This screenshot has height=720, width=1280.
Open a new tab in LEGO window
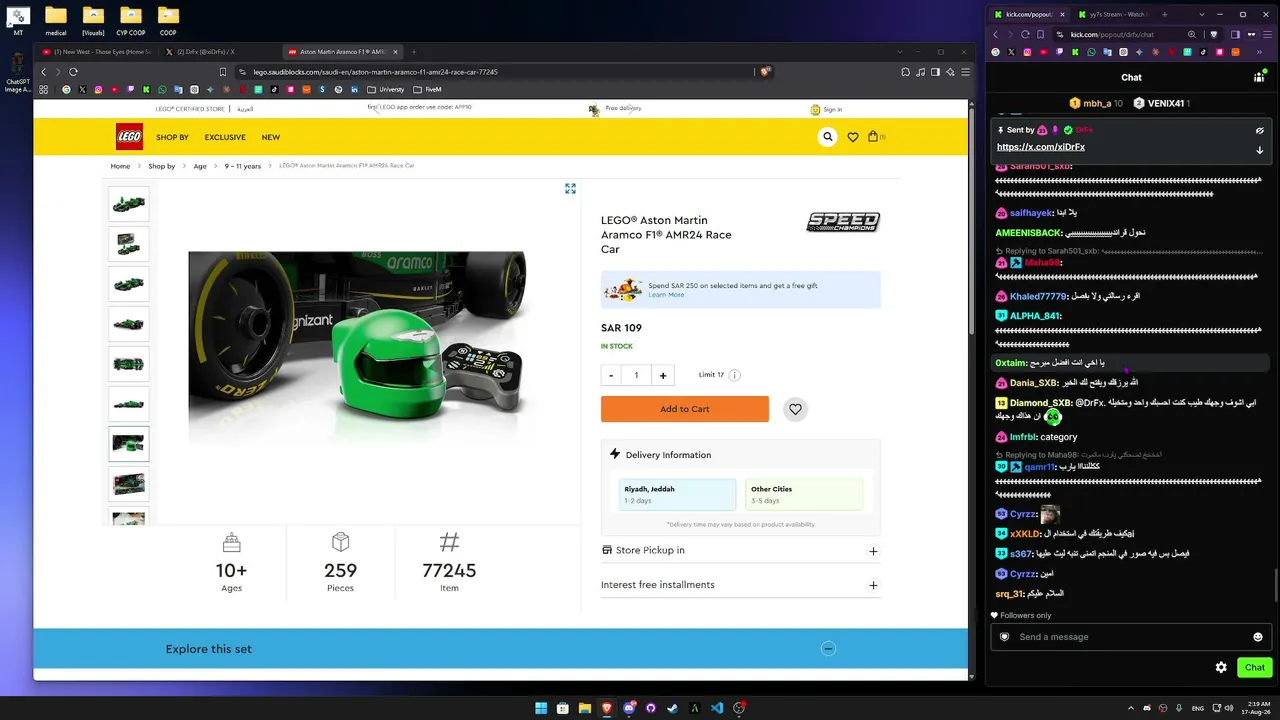[413, 52]
